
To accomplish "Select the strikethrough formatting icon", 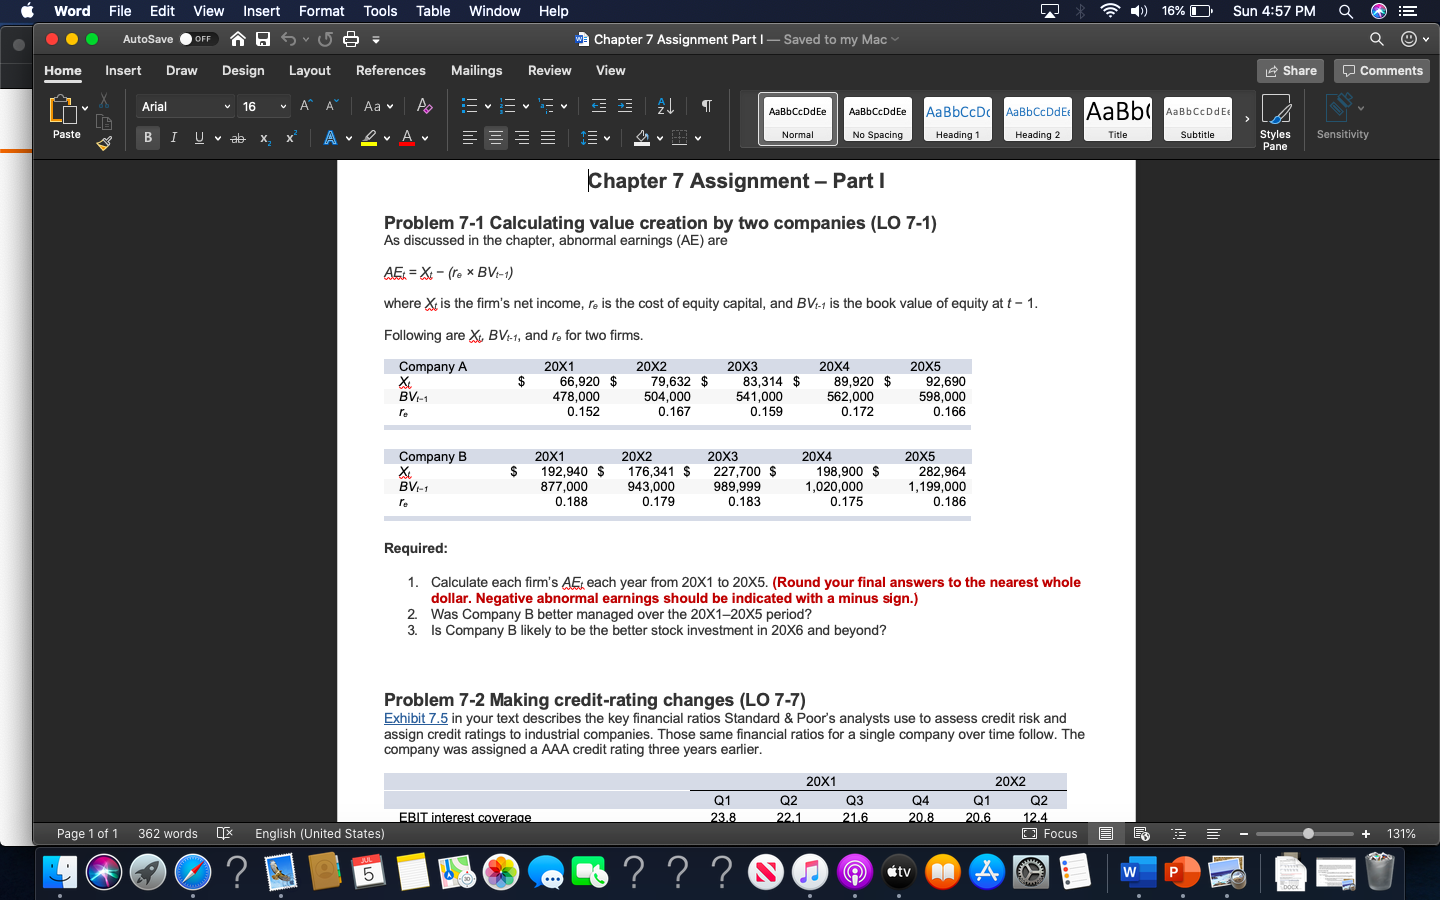I will (236, 138).
